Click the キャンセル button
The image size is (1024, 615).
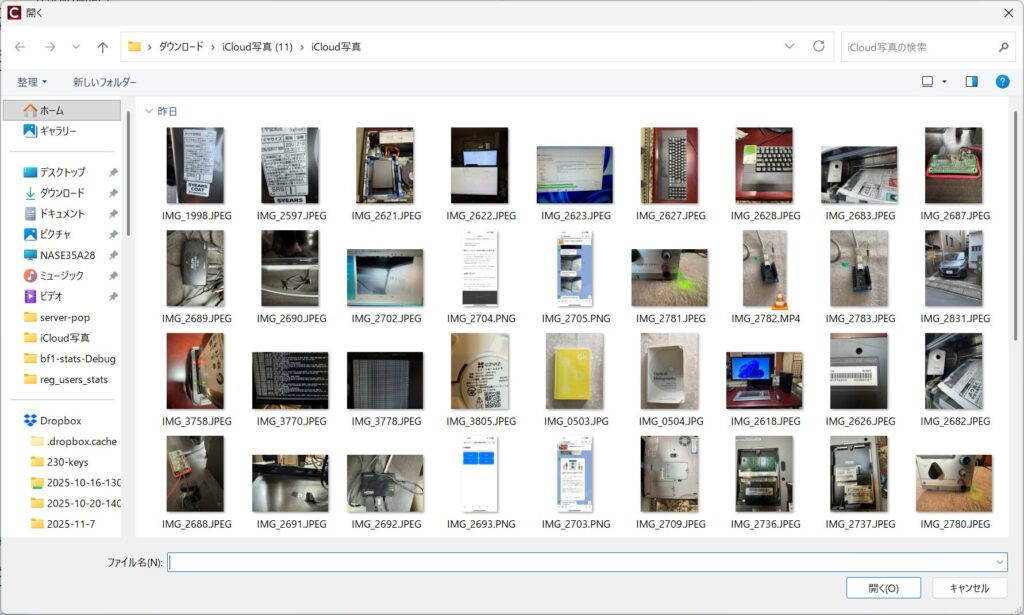coord(969,588)
